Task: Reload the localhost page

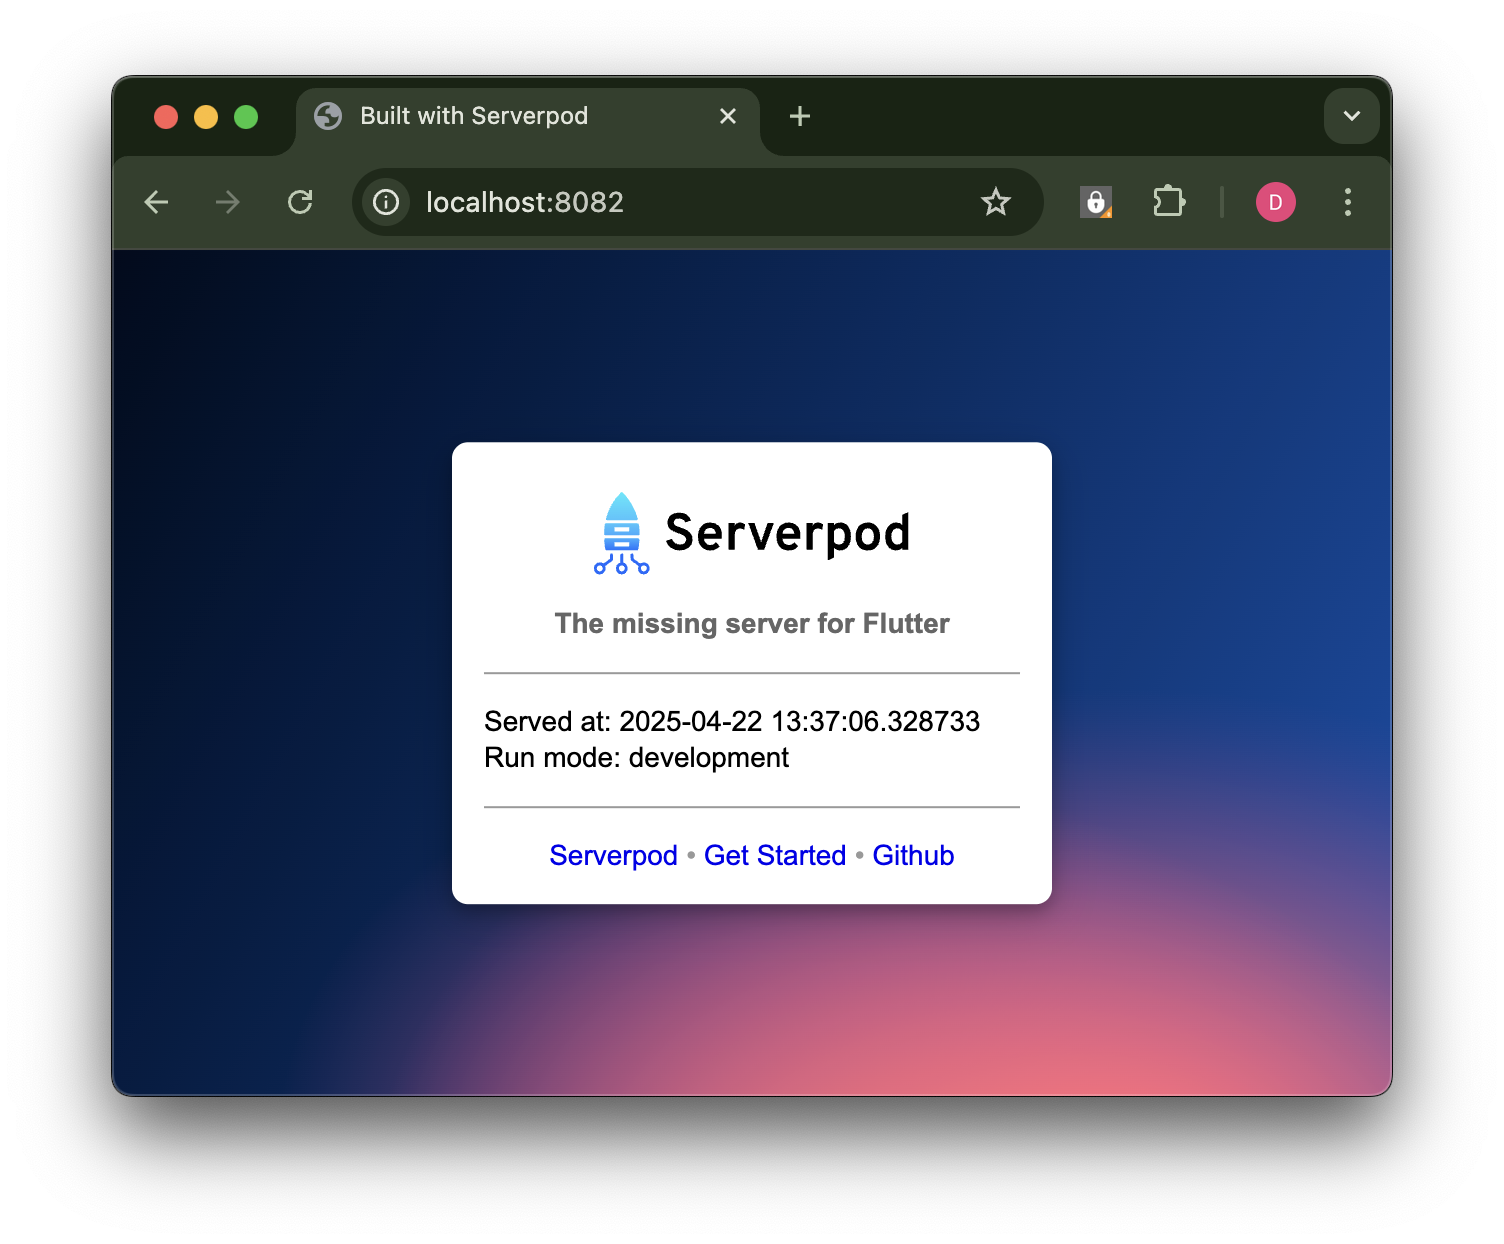Action: click(300, 202)
